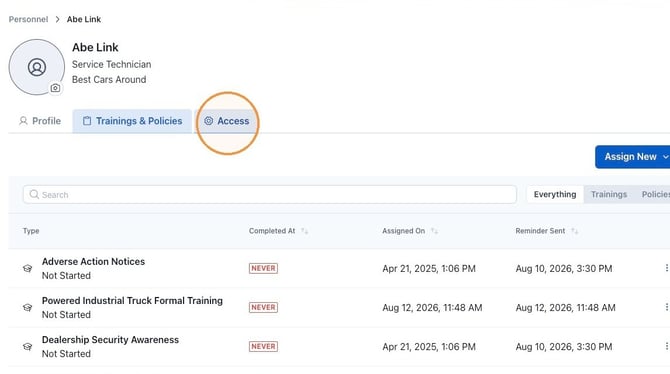Sort by Reminder Sent column arrows

coord(574,231)
